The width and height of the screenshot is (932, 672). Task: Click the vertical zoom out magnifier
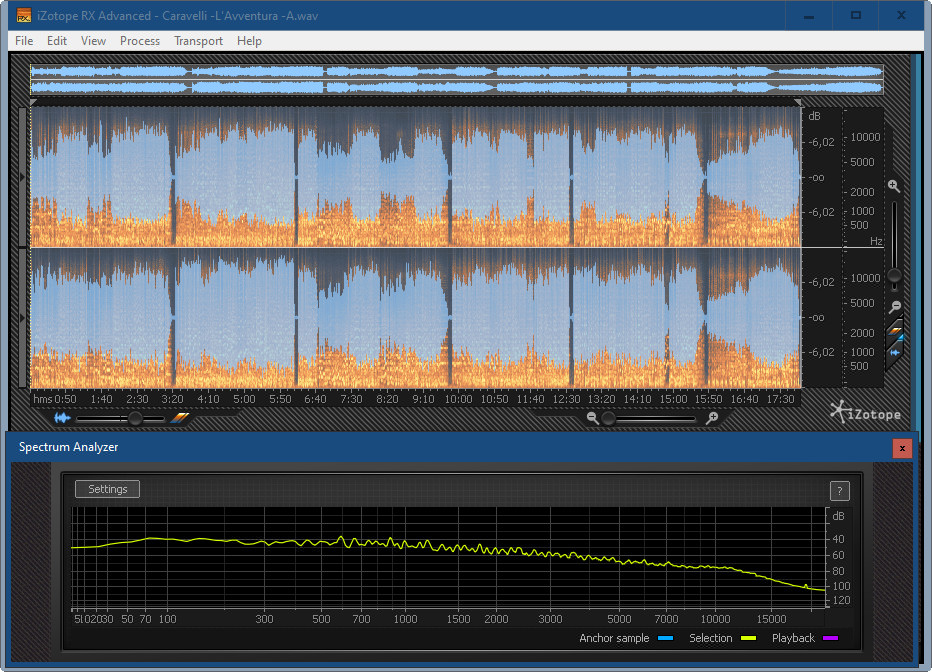pyautogui.click(x=895, y=307)
